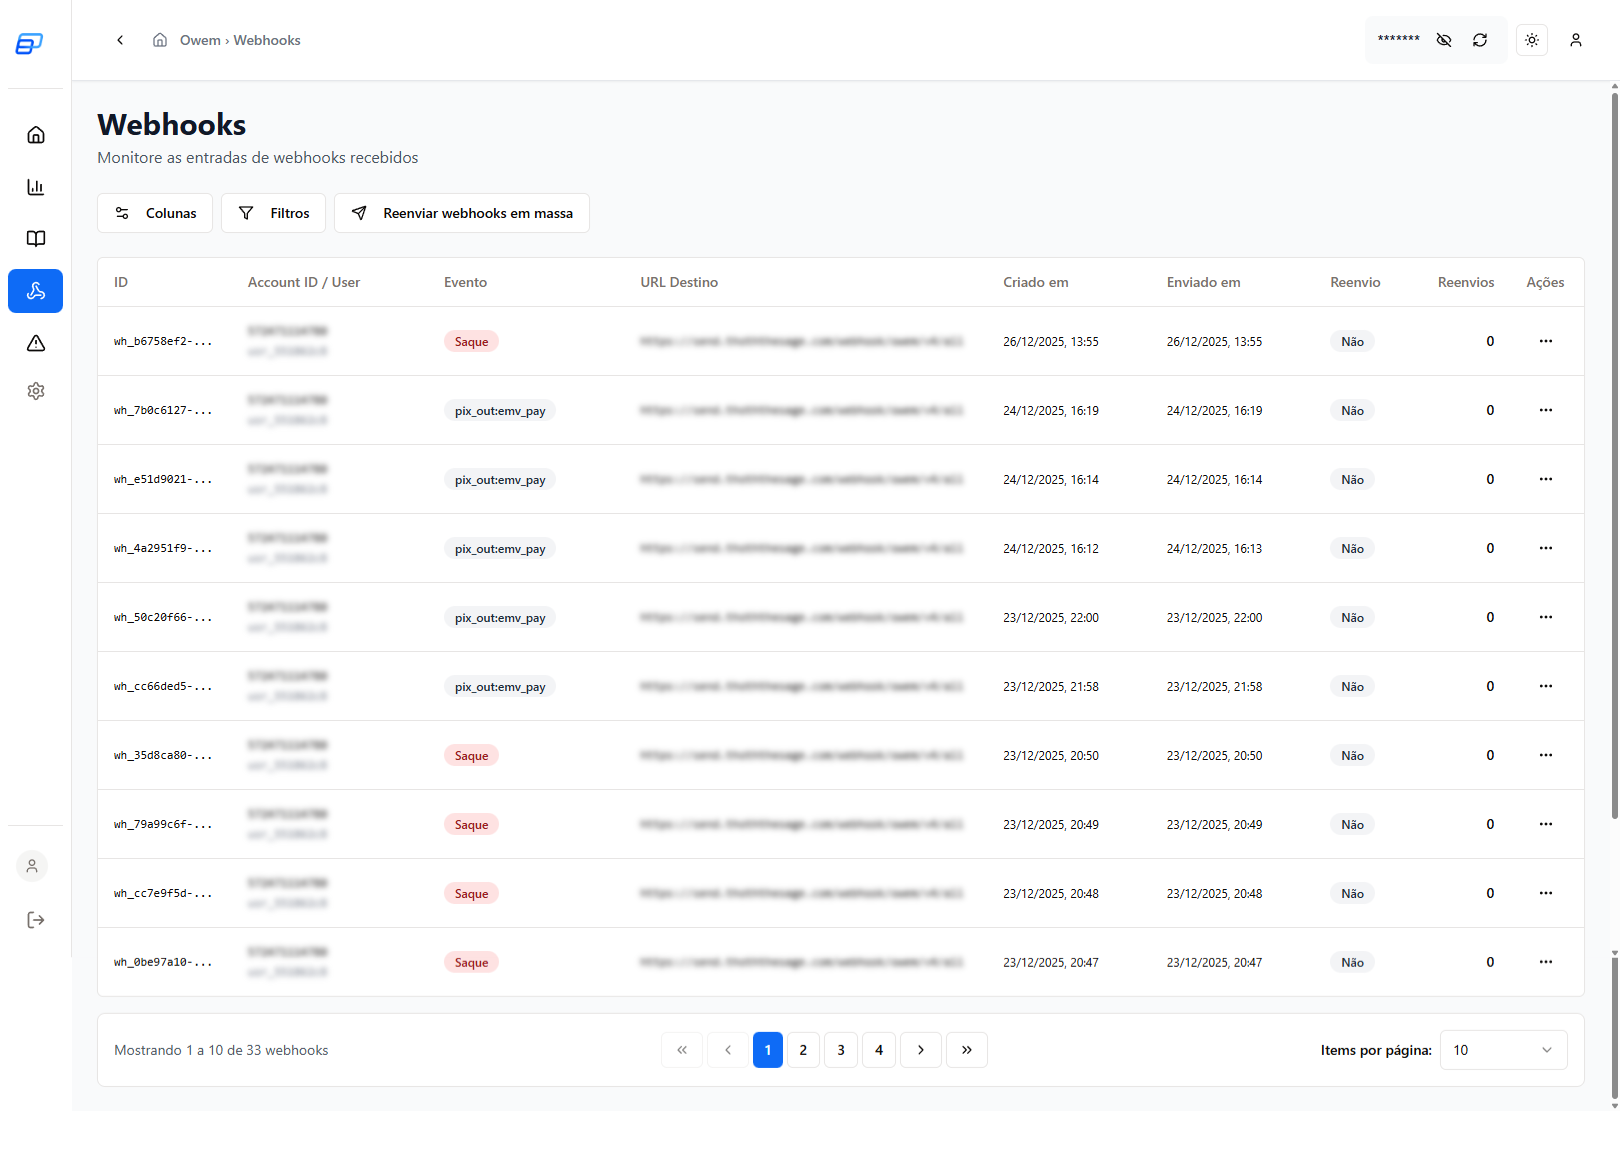Show actions for webhook wh_b6758ef2 via ellipsis

[1546, 341]
